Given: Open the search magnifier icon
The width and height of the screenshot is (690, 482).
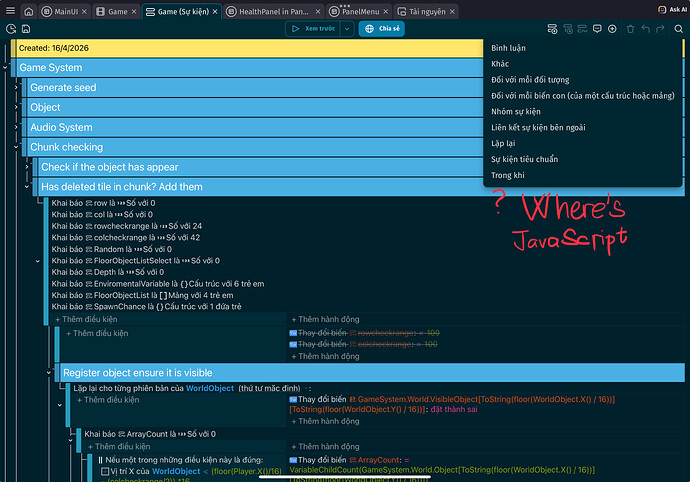Looking at the screenshot, I should 679,29.
